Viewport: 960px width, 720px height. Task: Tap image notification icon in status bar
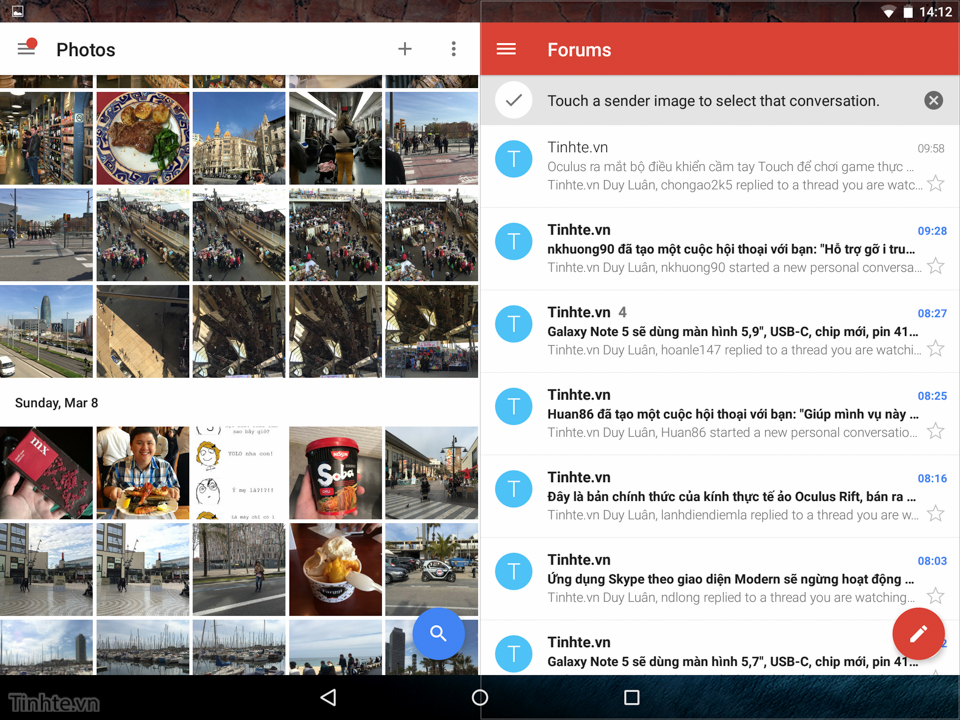coord(18,11)
